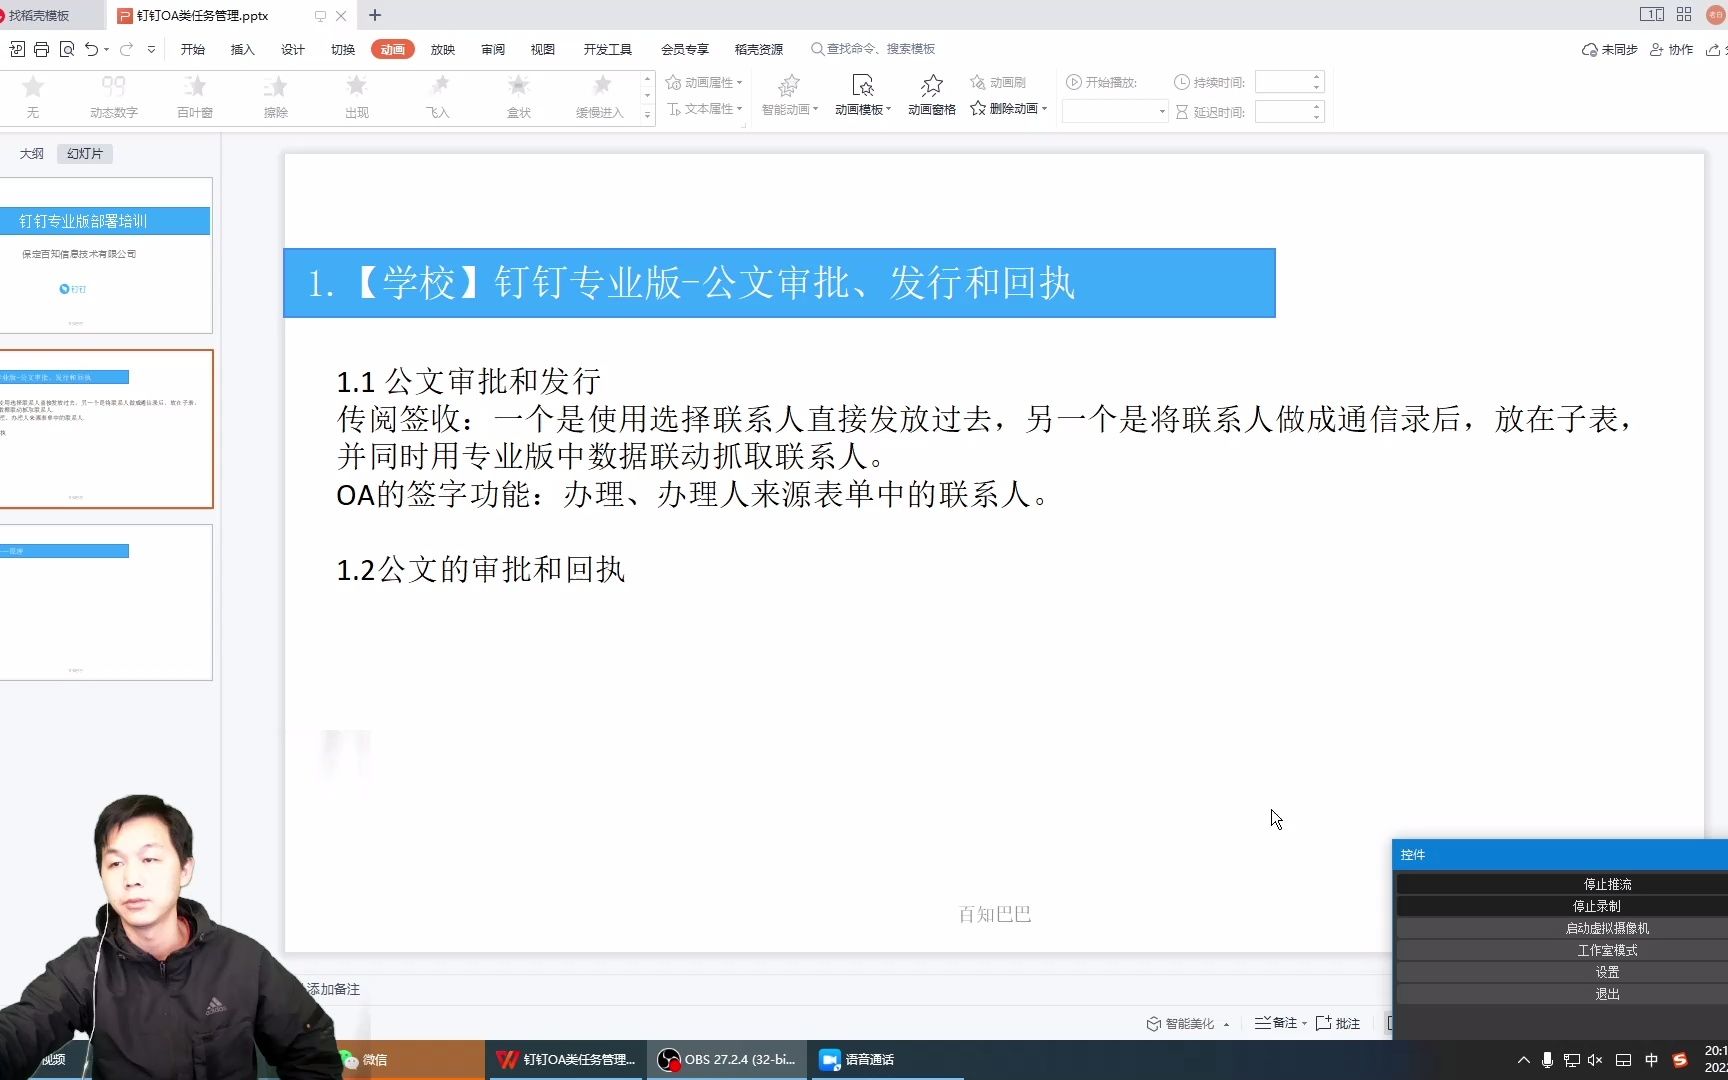Viewport: 1728px width, 1080px height.
Task: Open the 审阅 ribbon tab
Action: pos(493,49)
